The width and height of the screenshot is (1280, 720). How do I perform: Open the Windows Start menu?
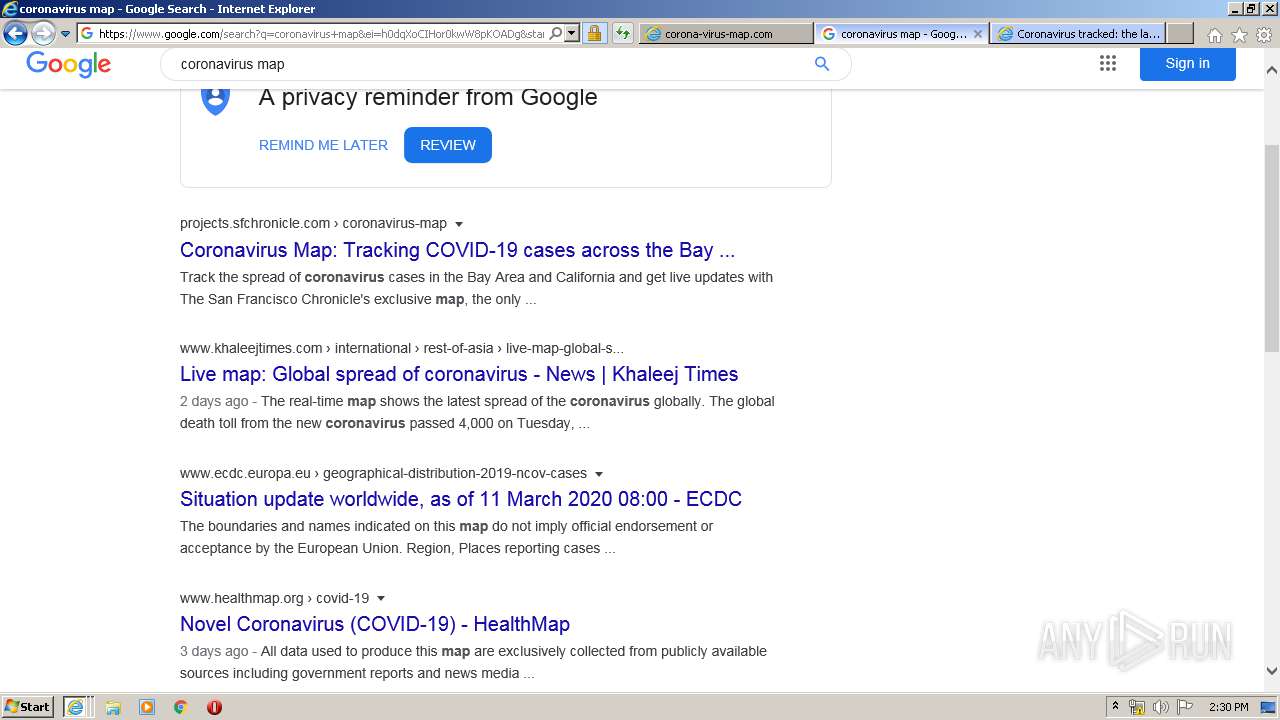[28, 707]
